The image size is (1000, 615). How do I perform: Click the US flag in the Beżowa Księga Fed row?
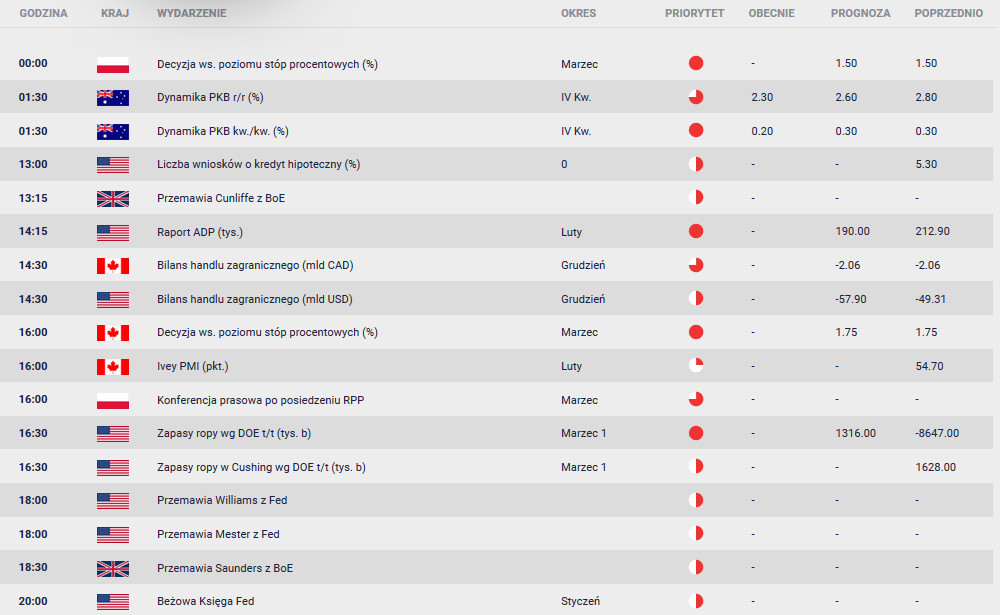(113, 602)
